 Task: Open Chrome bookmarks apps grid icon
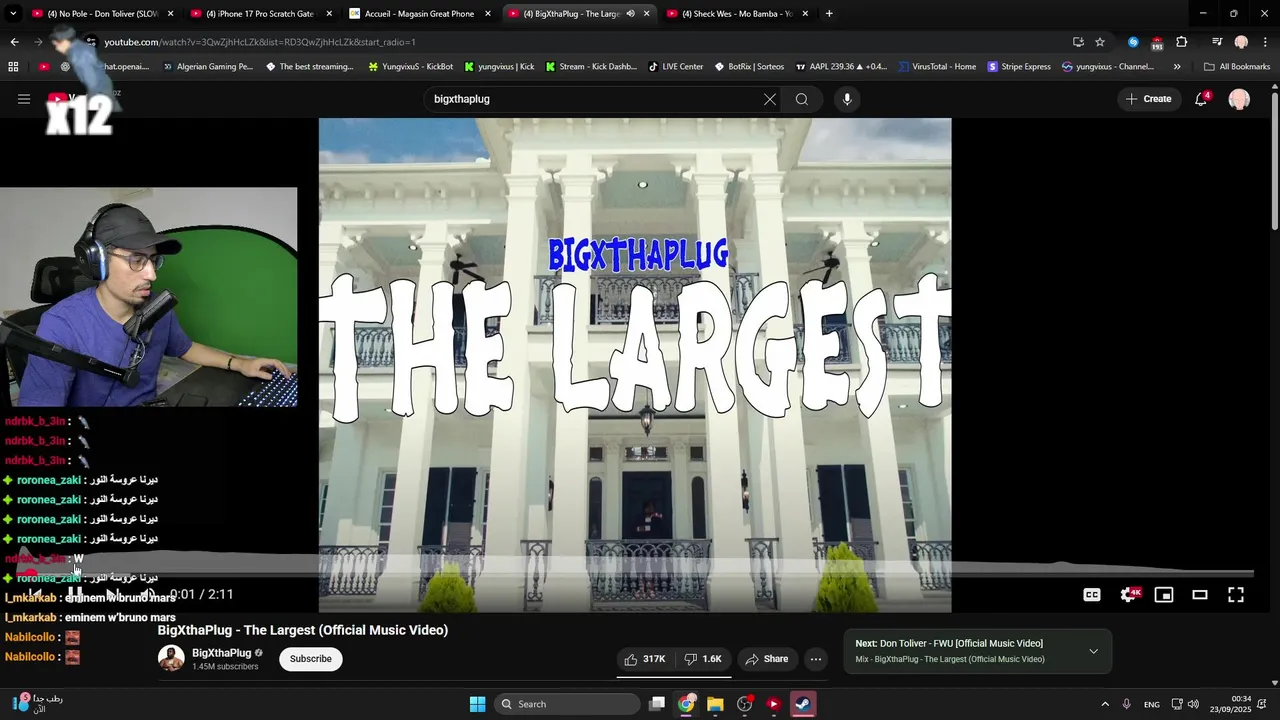13,67
